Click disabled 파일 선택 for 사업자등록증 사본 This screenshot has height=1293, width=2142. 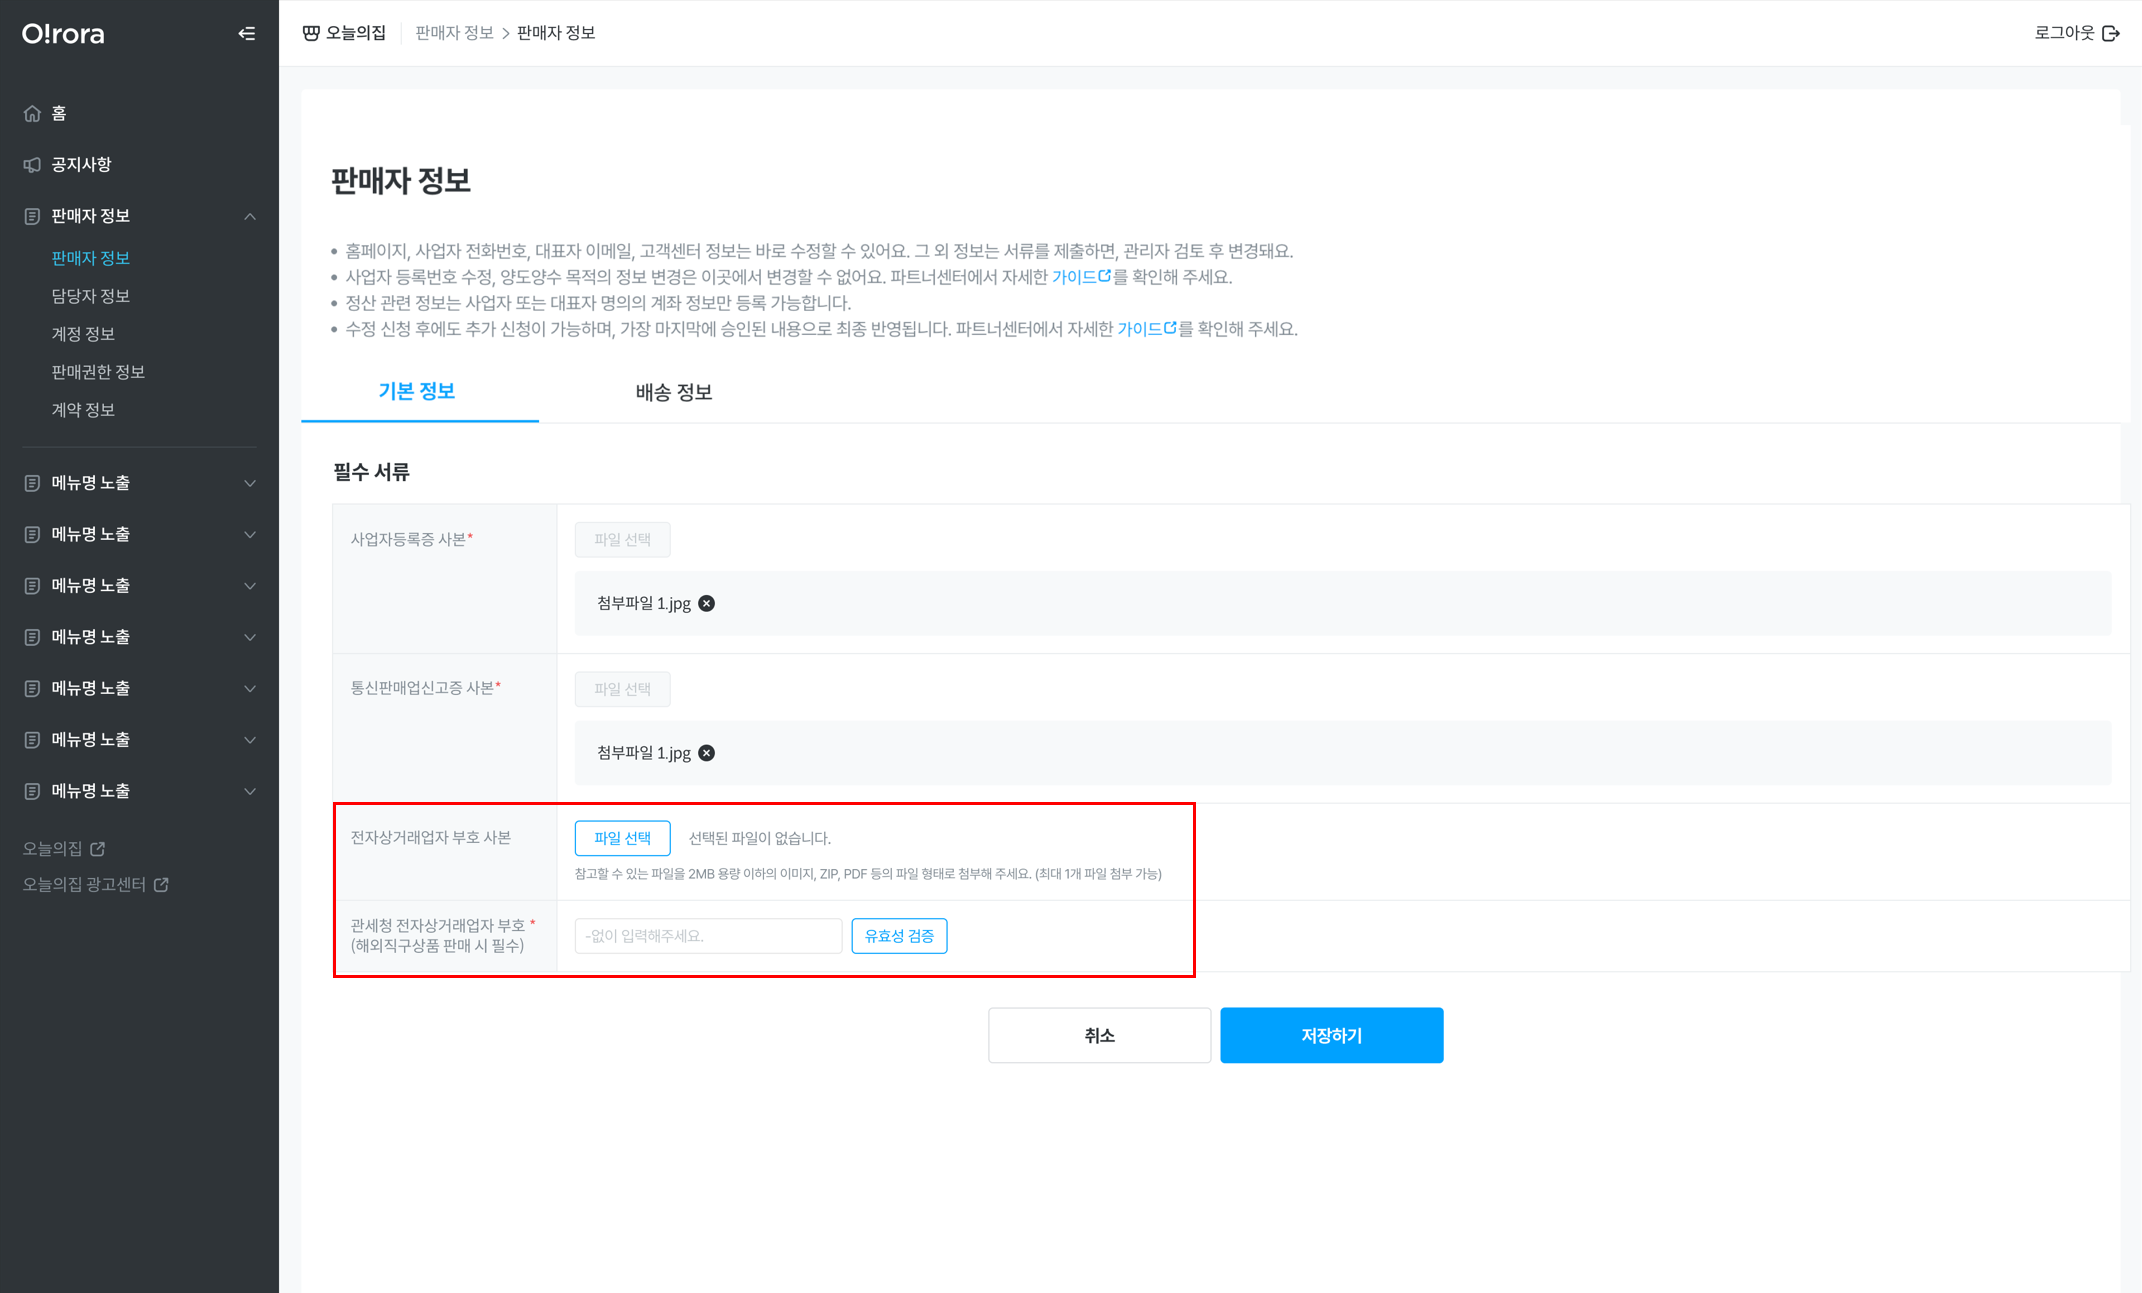[x=622, y=540]
